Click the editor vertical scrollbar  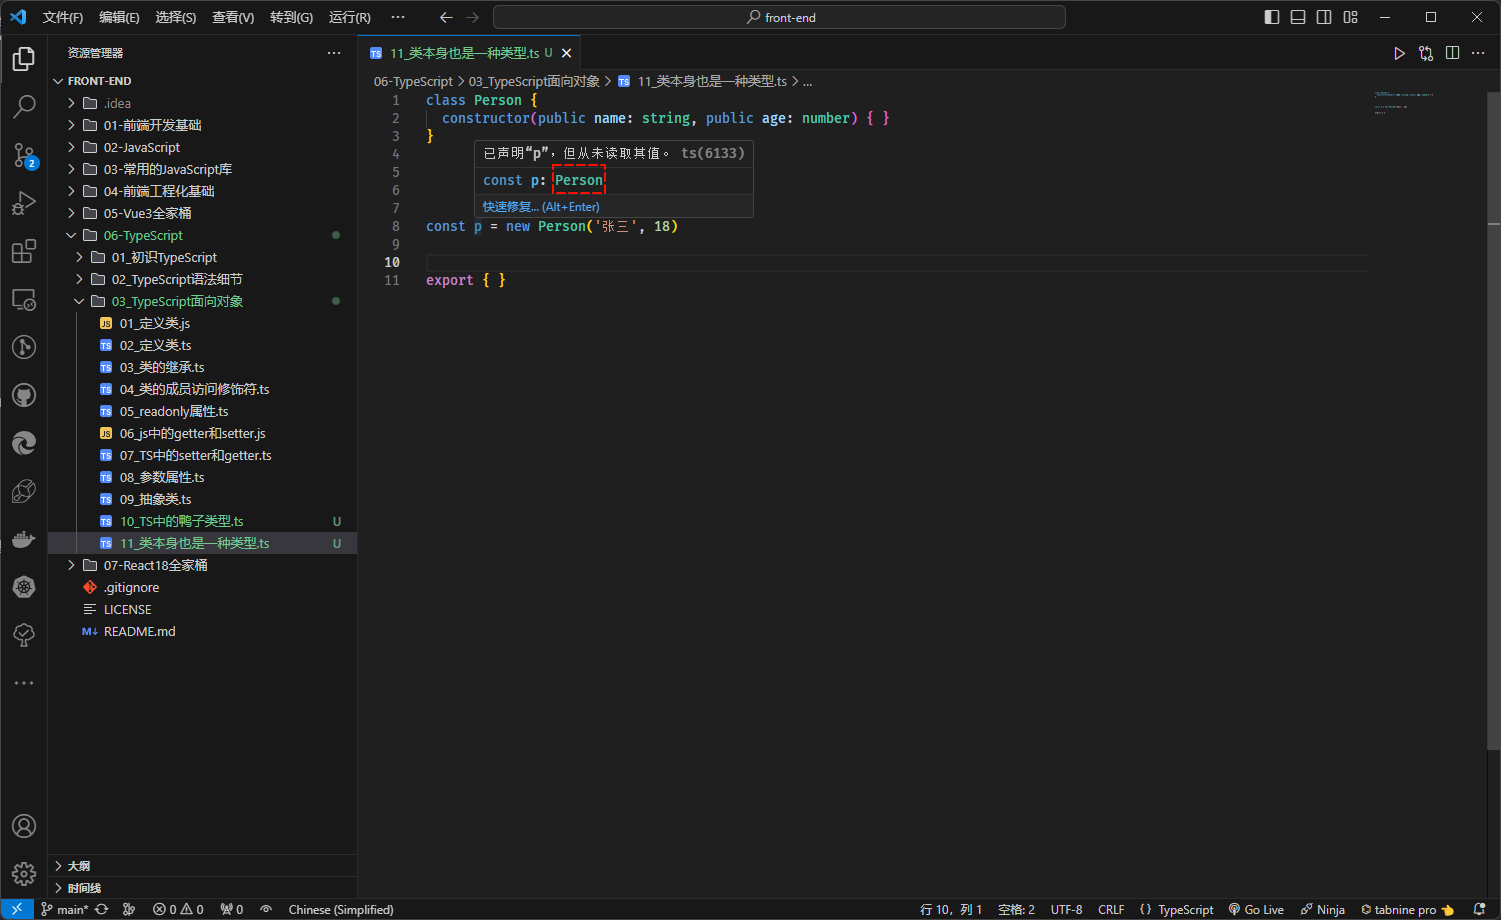tap(1493, 400)
